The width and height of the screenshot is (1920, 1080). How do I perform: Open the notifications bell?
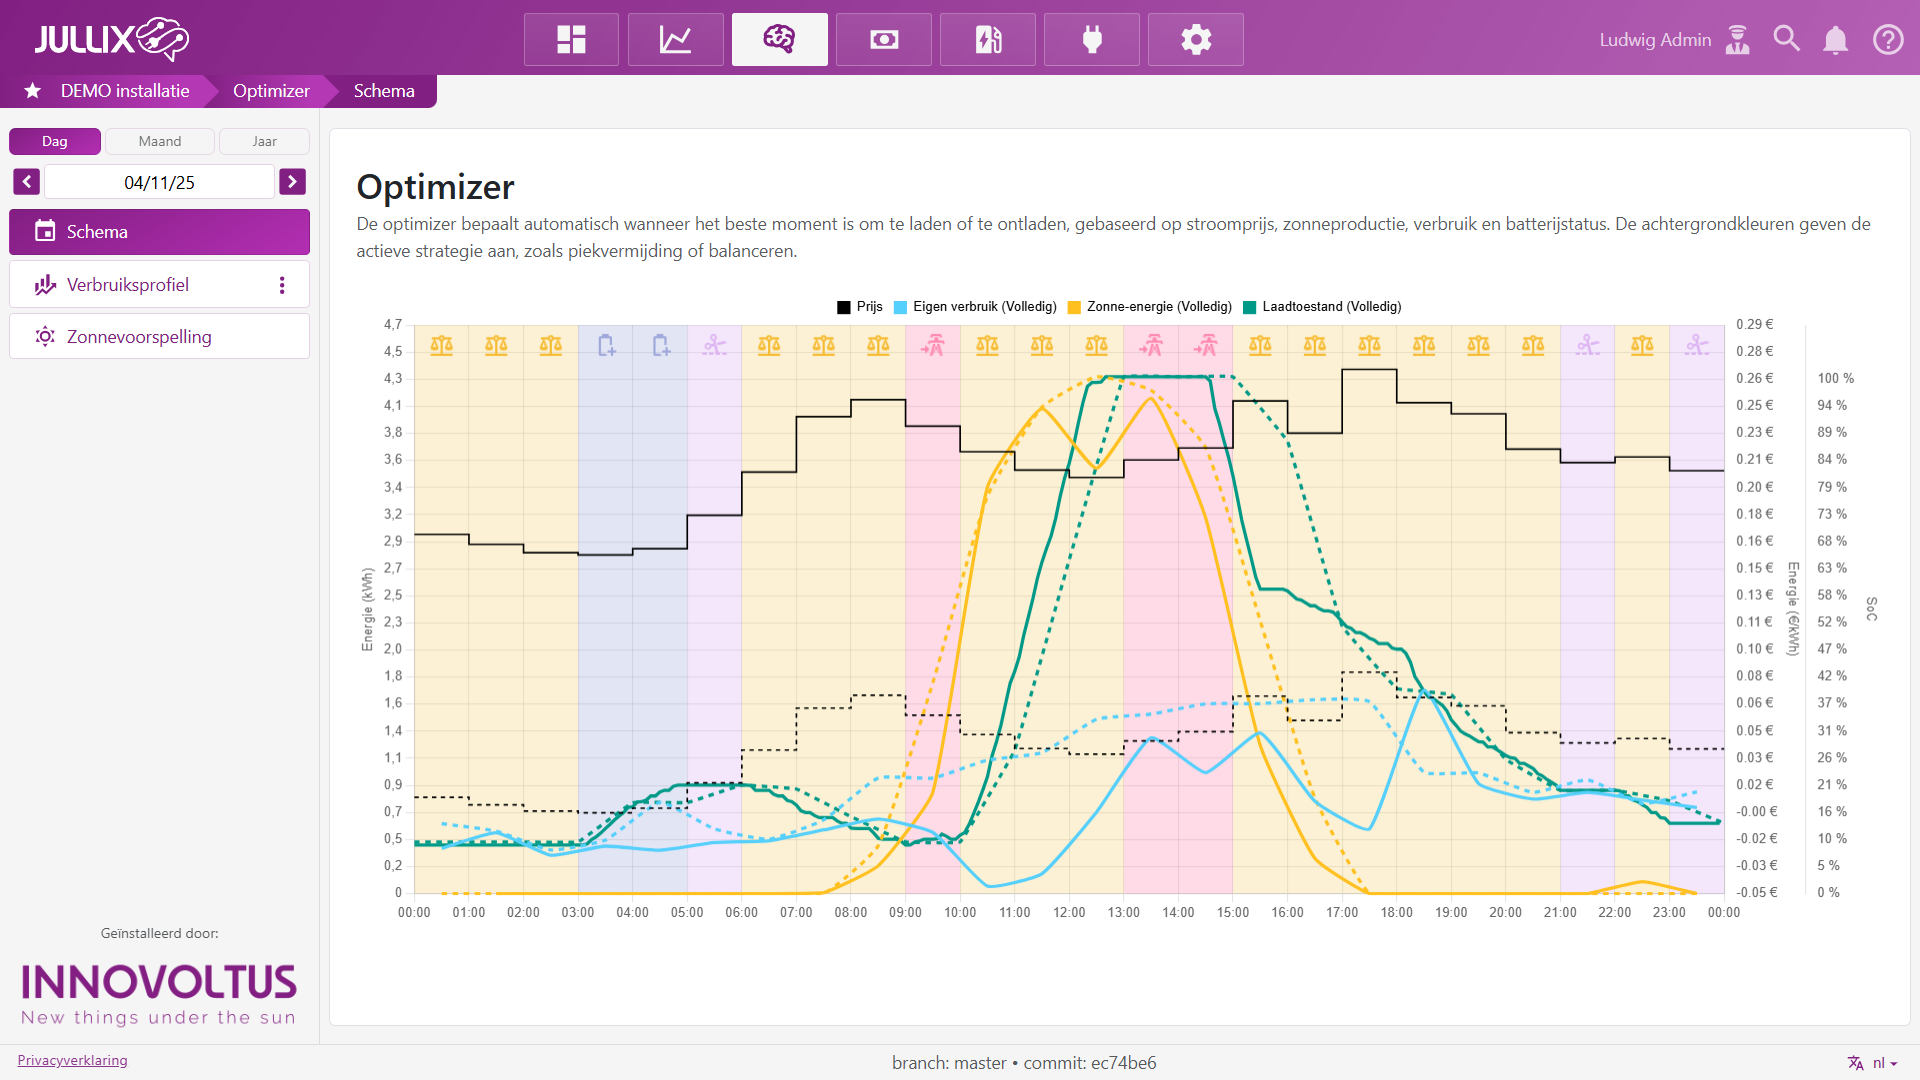point(1835,40)
